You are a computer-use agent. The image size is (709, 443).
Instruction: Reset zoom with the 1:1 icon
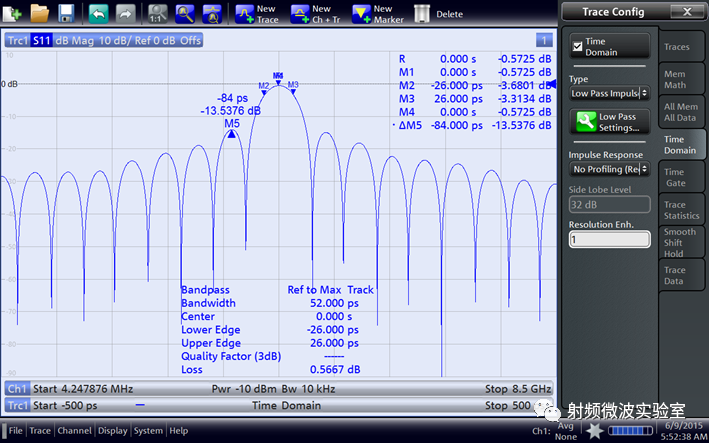[158, 14]
